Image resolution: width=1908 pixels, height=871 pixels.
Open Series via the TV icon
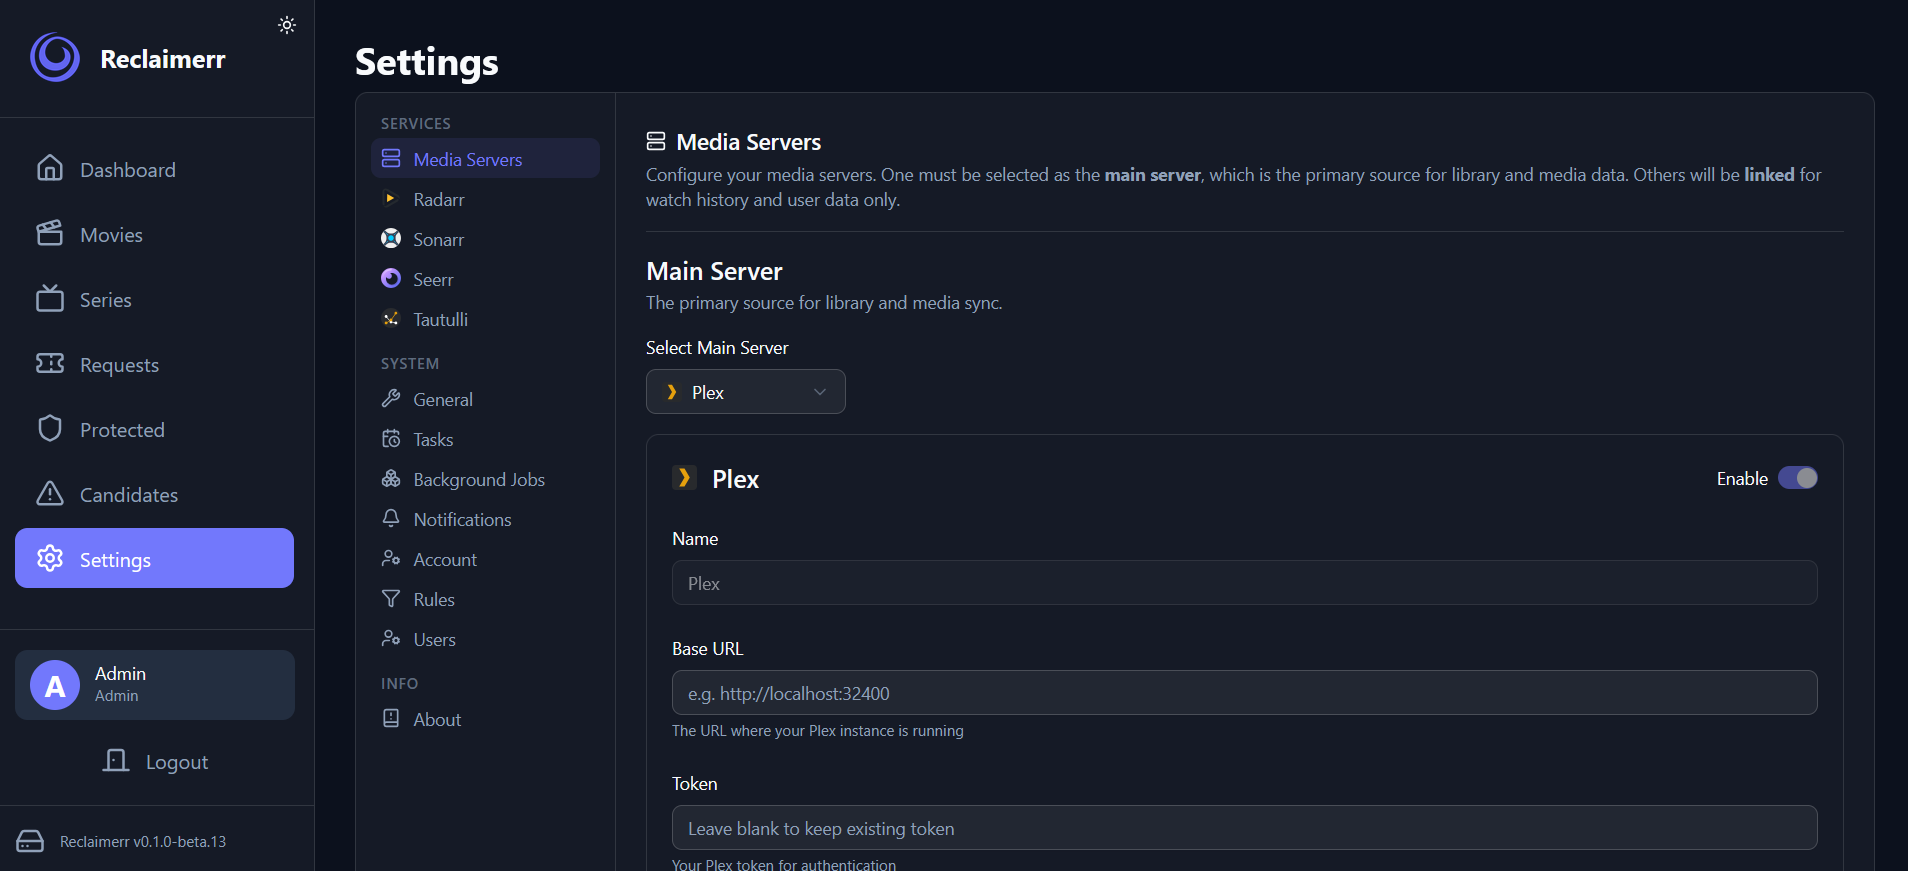50,298
